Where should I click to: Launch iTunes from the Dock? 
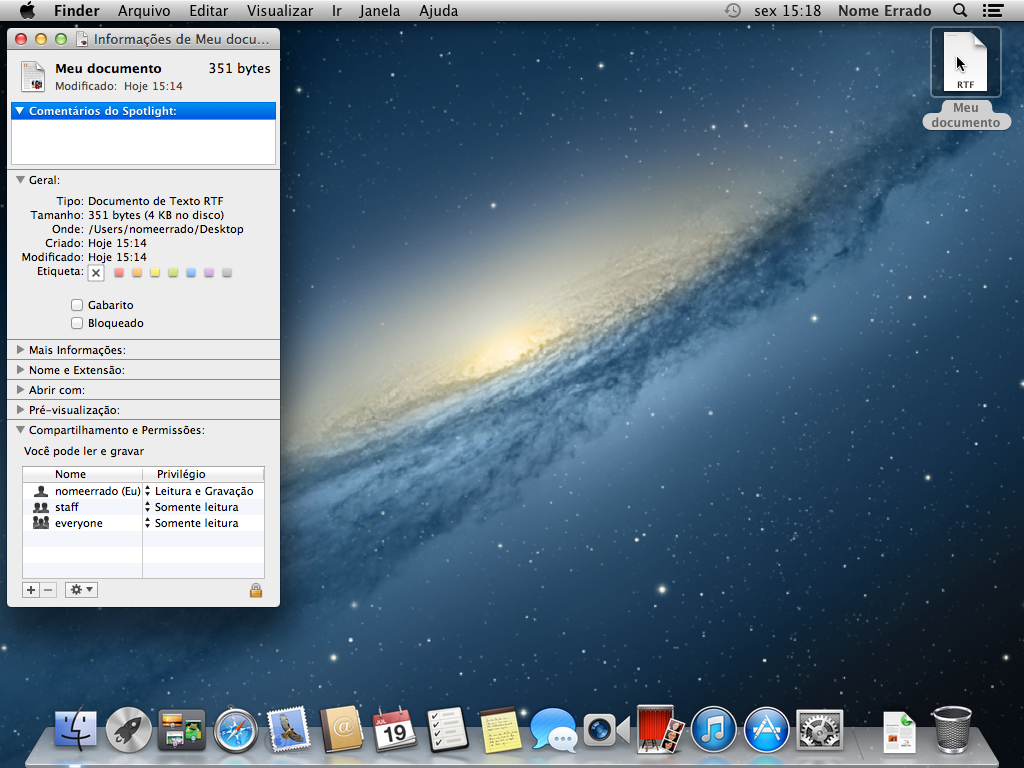click(713, 730)
